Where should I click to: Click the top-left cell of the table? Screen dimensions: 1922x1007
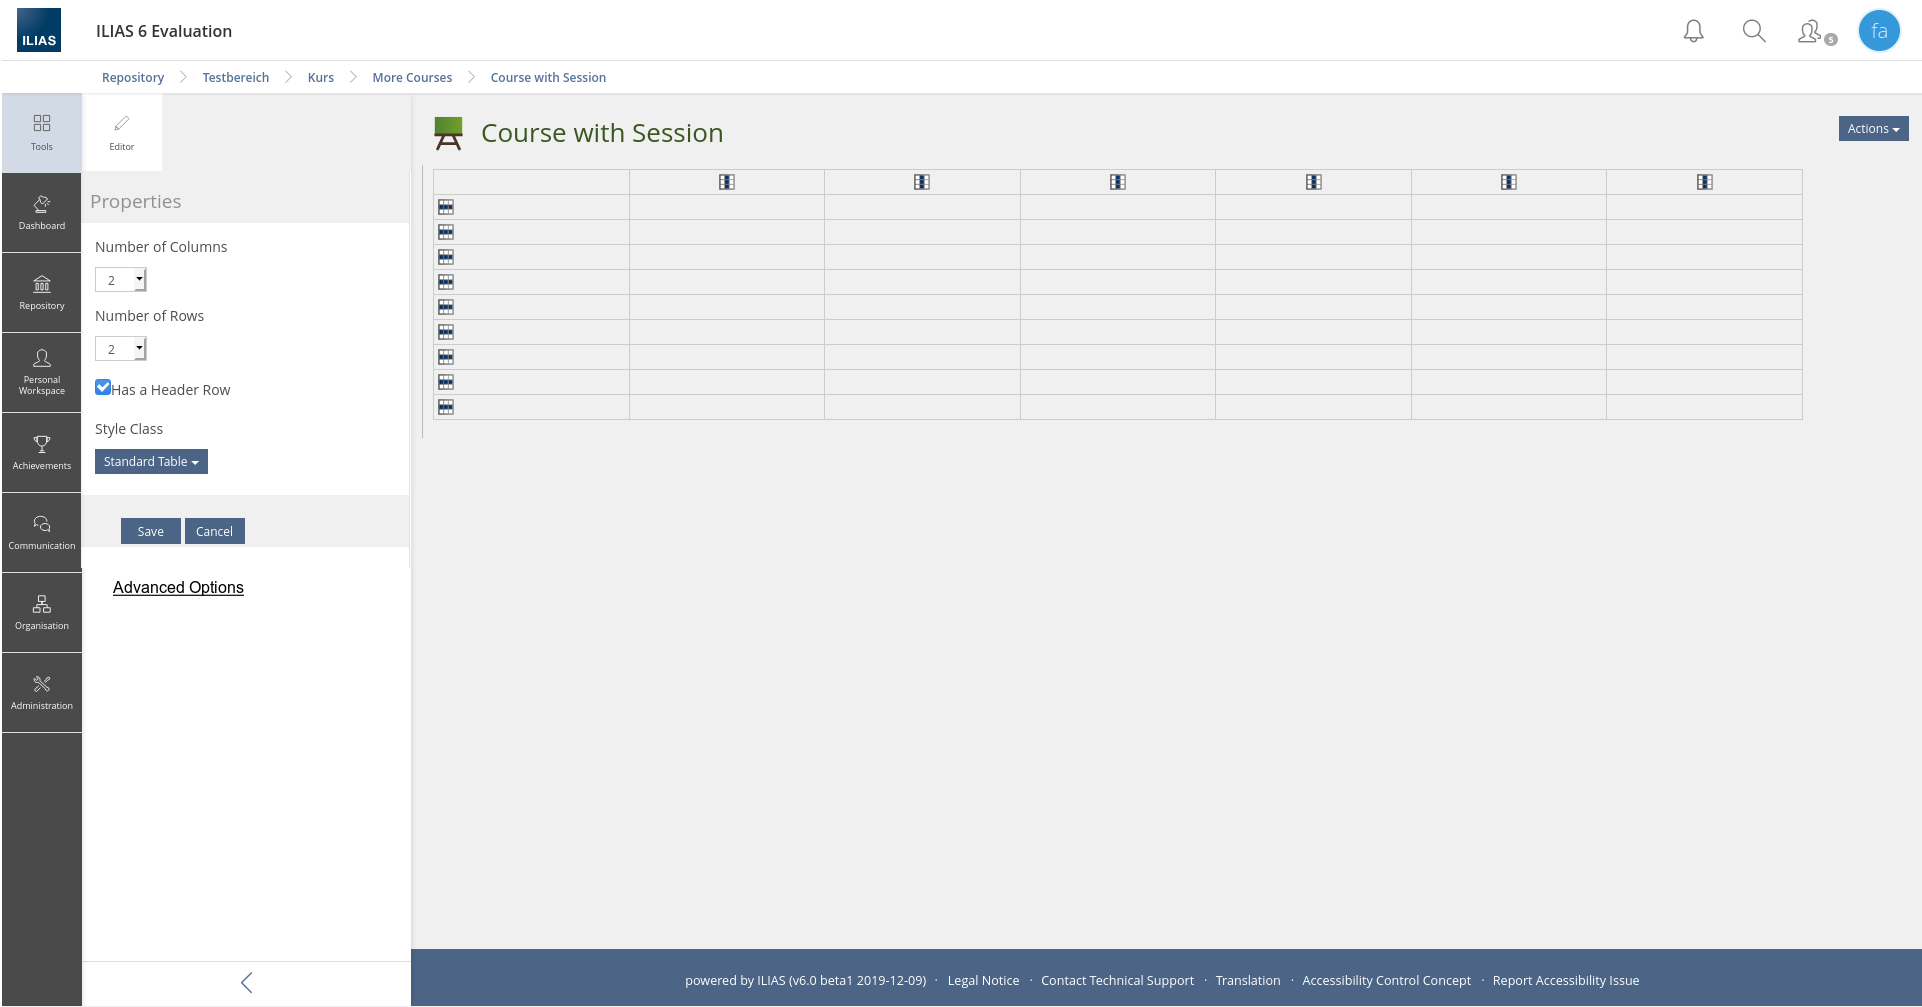click(531, 182)
